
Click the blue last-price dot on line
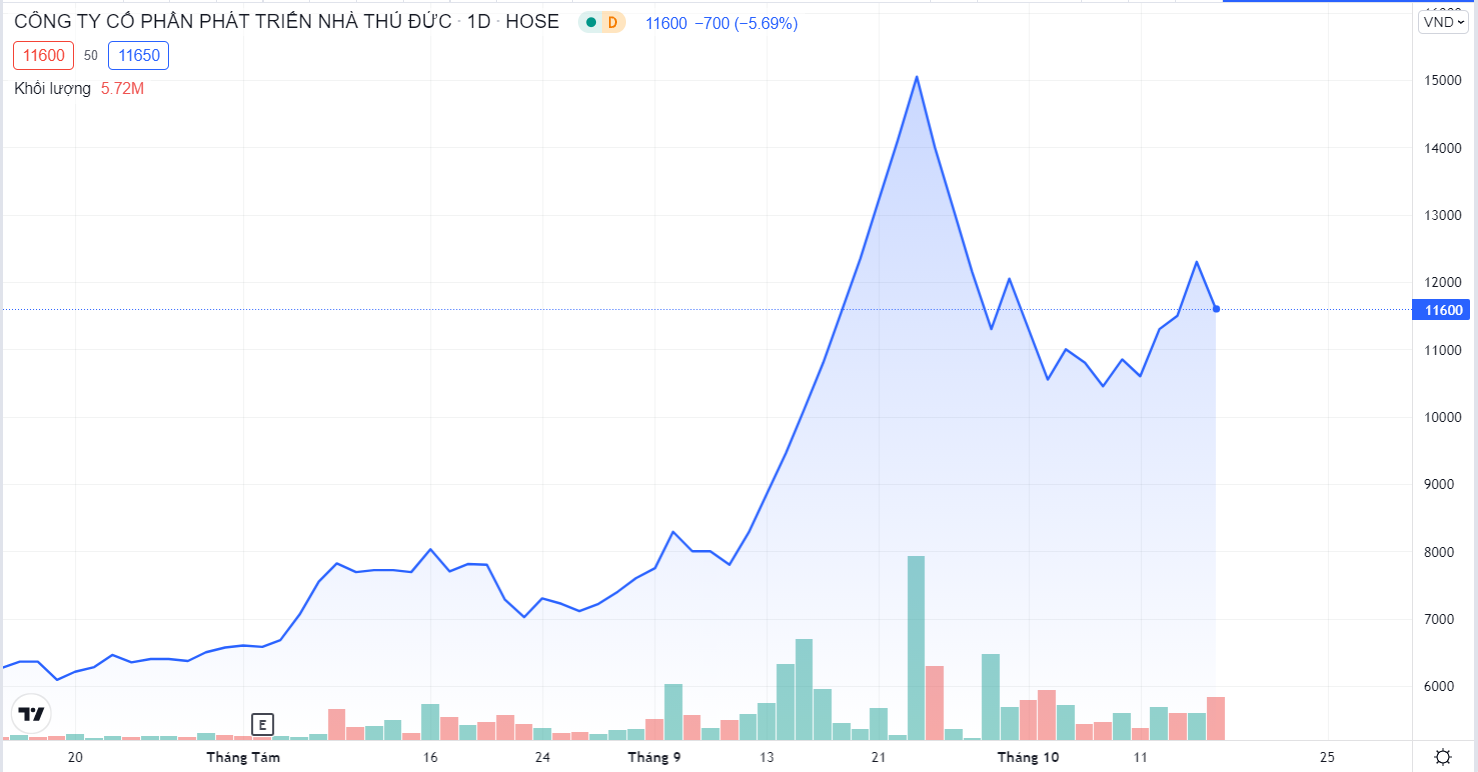point(1216,309)
